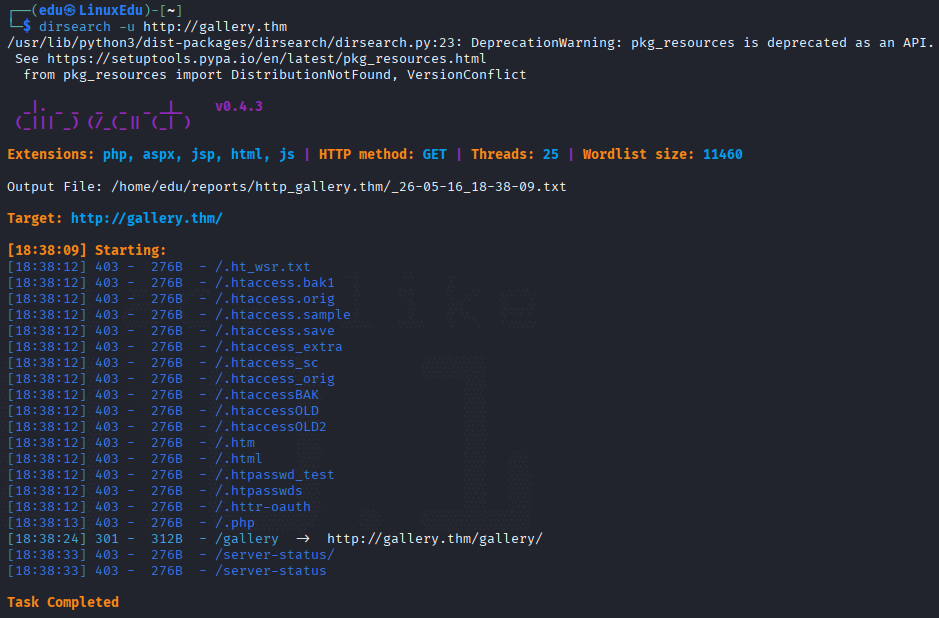
Task: Select the /.htaccess.save result path
Action: (274, 331)
